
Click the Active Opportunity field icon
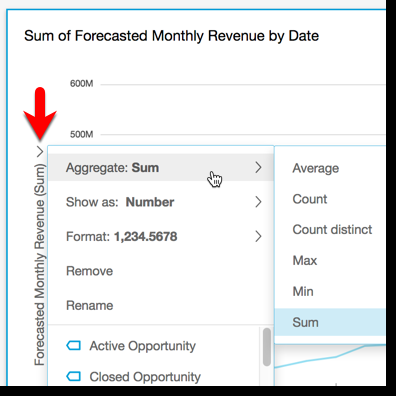pos(74,346)
